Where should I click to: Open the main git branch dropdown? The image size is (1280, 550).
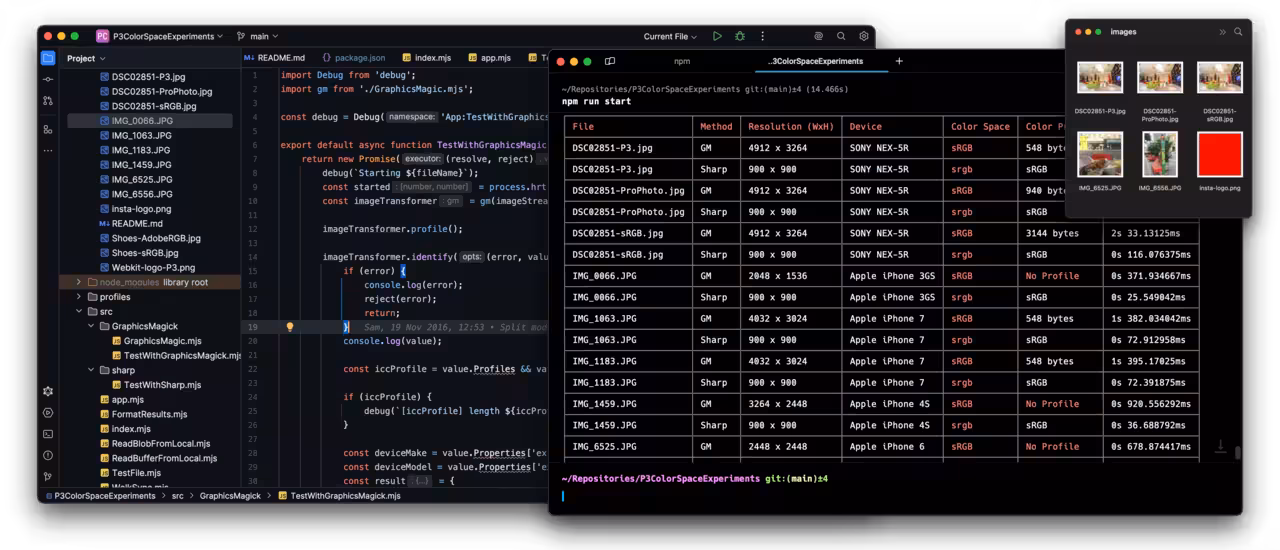(x=258, y=36)
